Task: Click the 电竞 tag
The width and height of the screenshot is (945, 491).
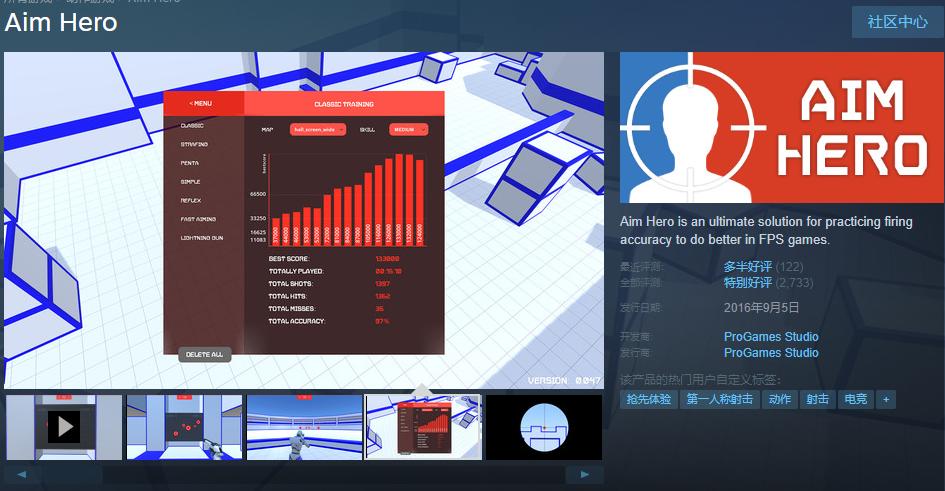Action: click(x=855, y=399)
